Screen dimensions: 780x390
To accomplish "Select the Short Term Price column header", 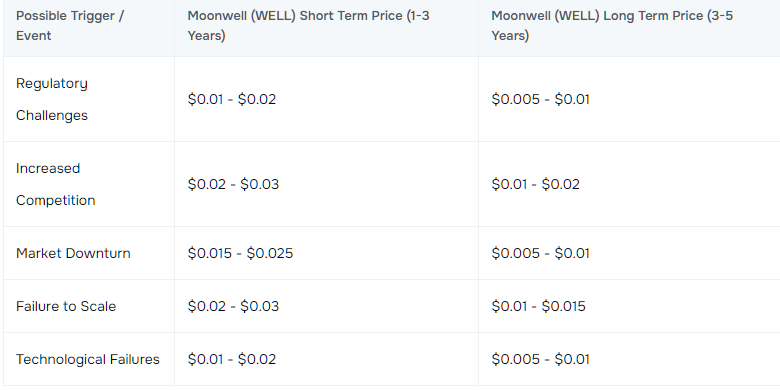I will [x=308, y=25].
